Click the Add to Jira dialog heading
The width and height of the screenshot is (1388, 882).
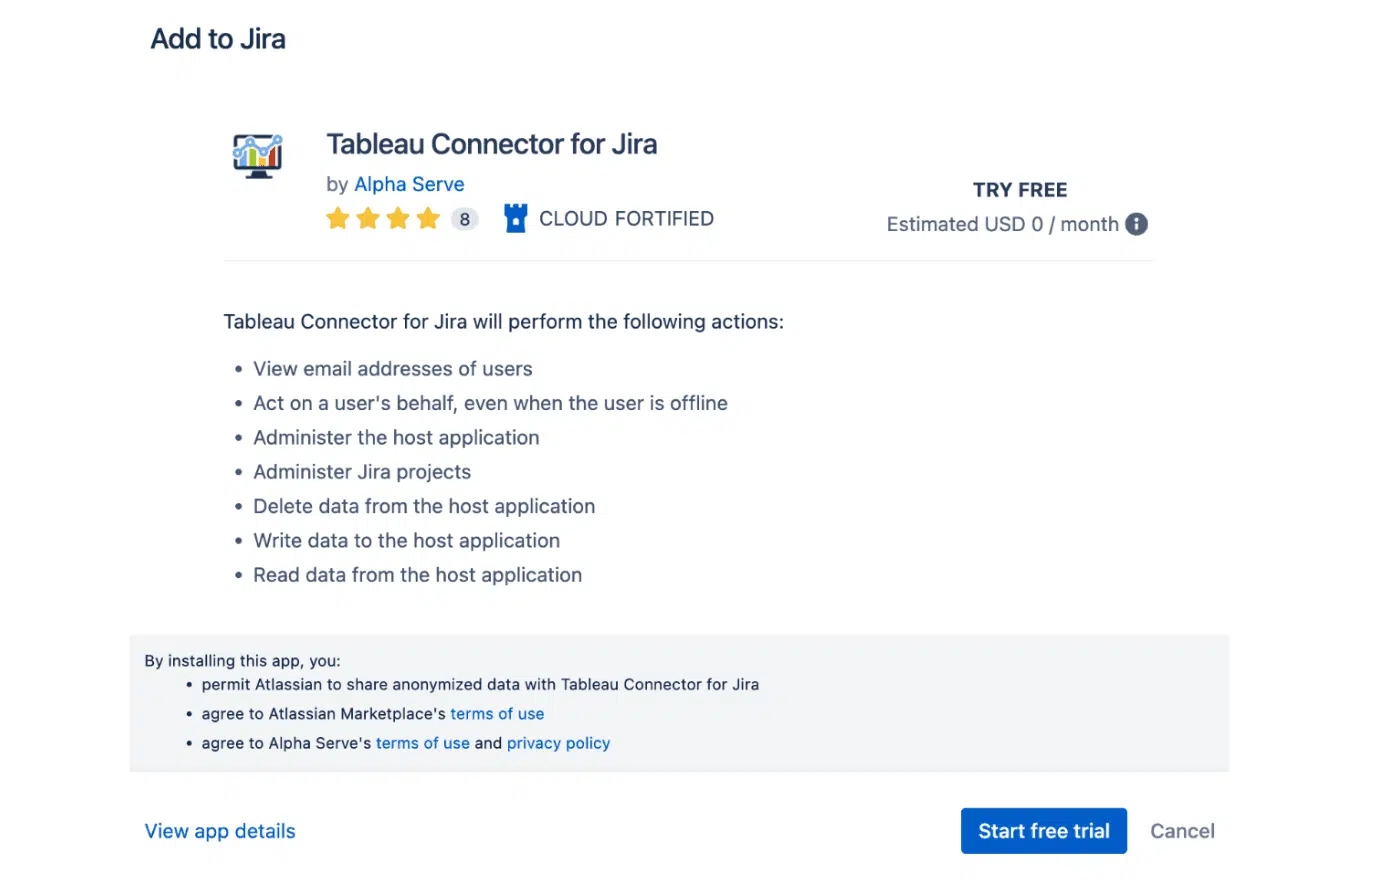coord(218,39)
